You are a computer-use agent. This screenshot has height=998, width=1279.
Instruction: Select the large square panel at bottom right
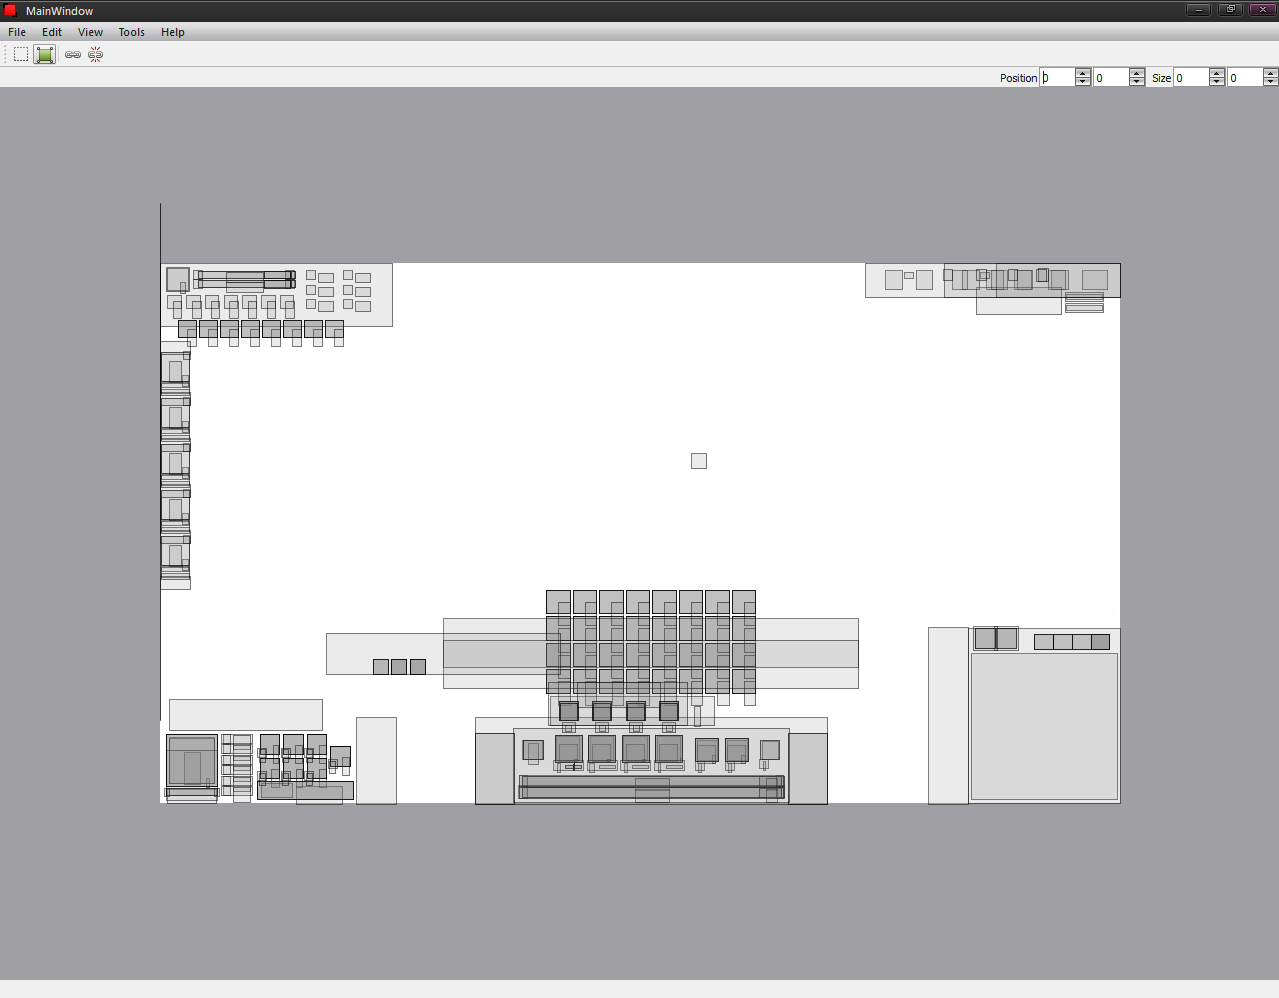point(1044,726)
